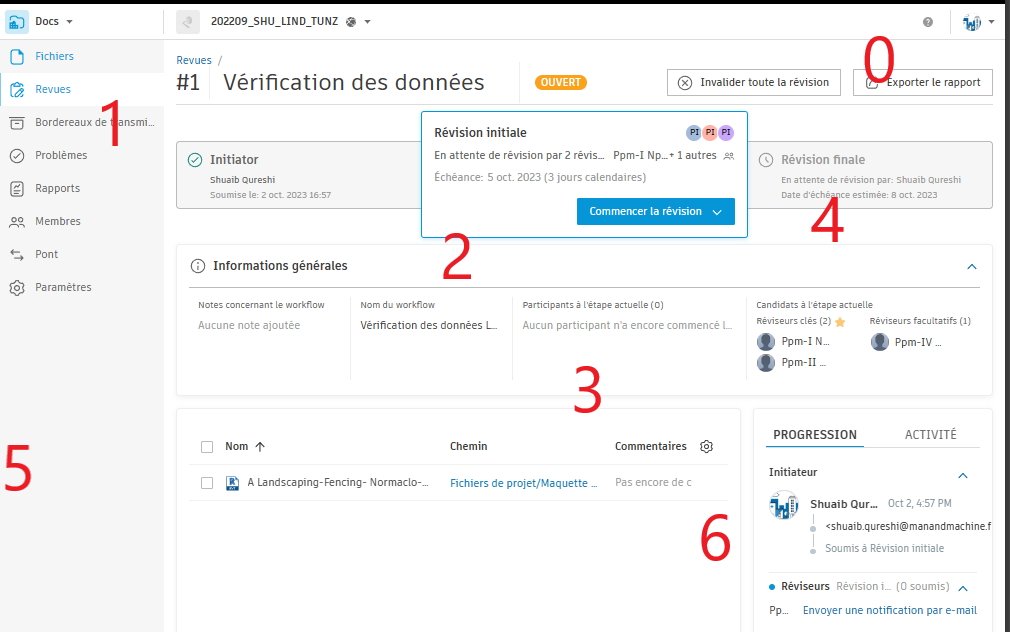Collapse the Informations générales panel

pos(971,266)
